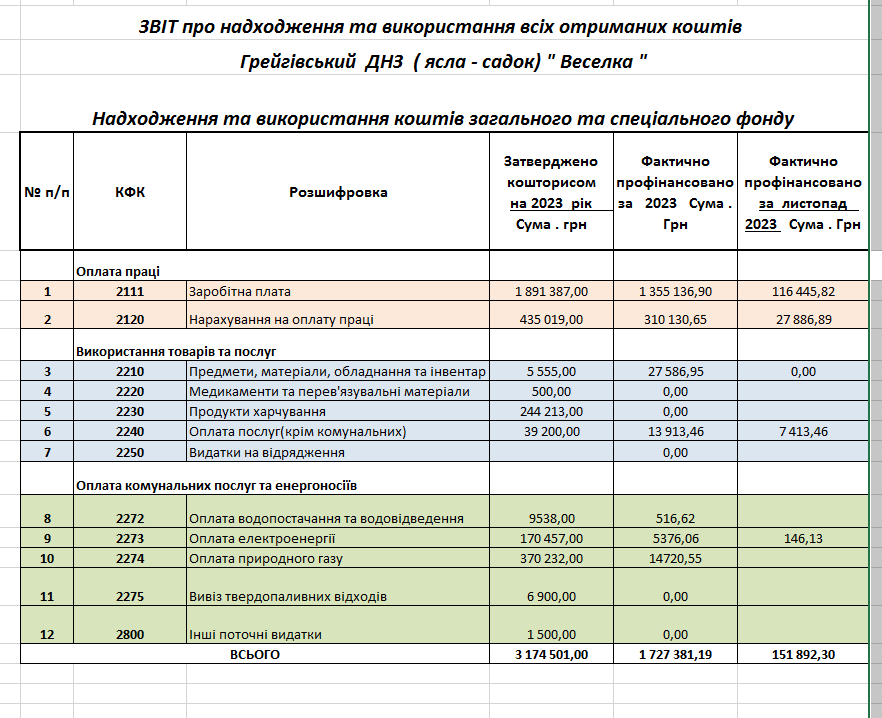Select the value '244 213,00'

point(551,411)
